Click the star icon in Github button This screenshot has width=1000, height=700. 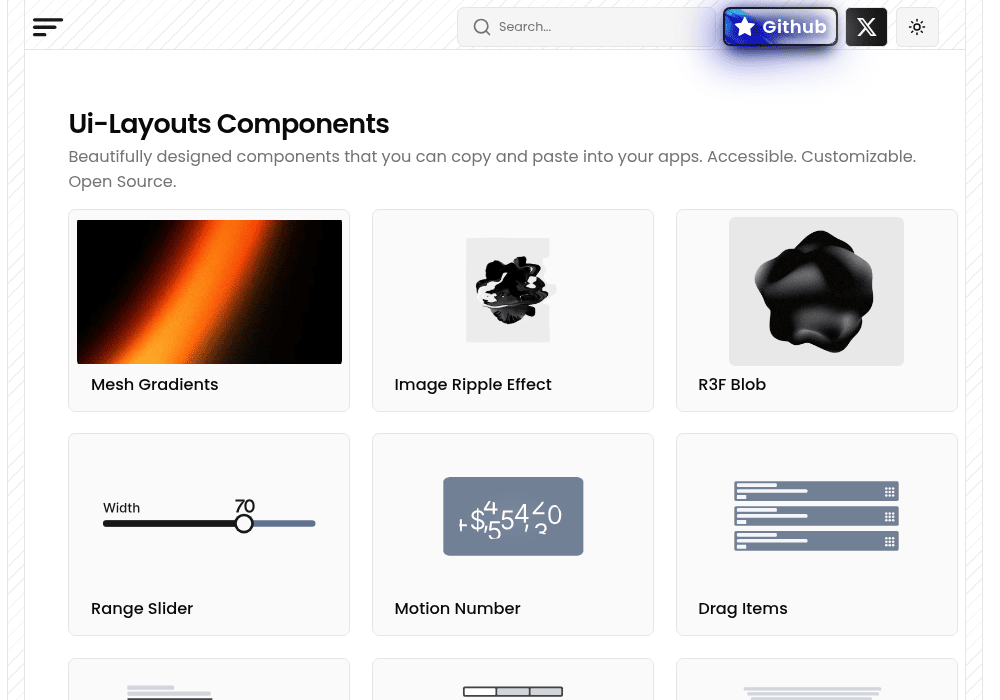tap(744, 27)
